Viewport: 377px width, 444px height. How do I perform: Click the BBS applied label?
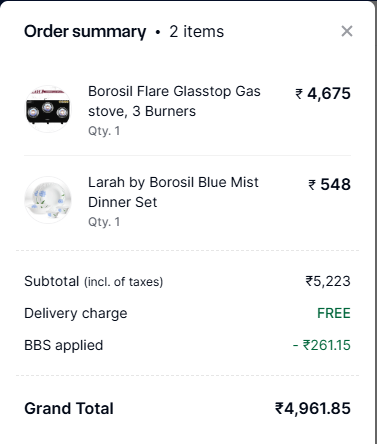pos(64,345)
